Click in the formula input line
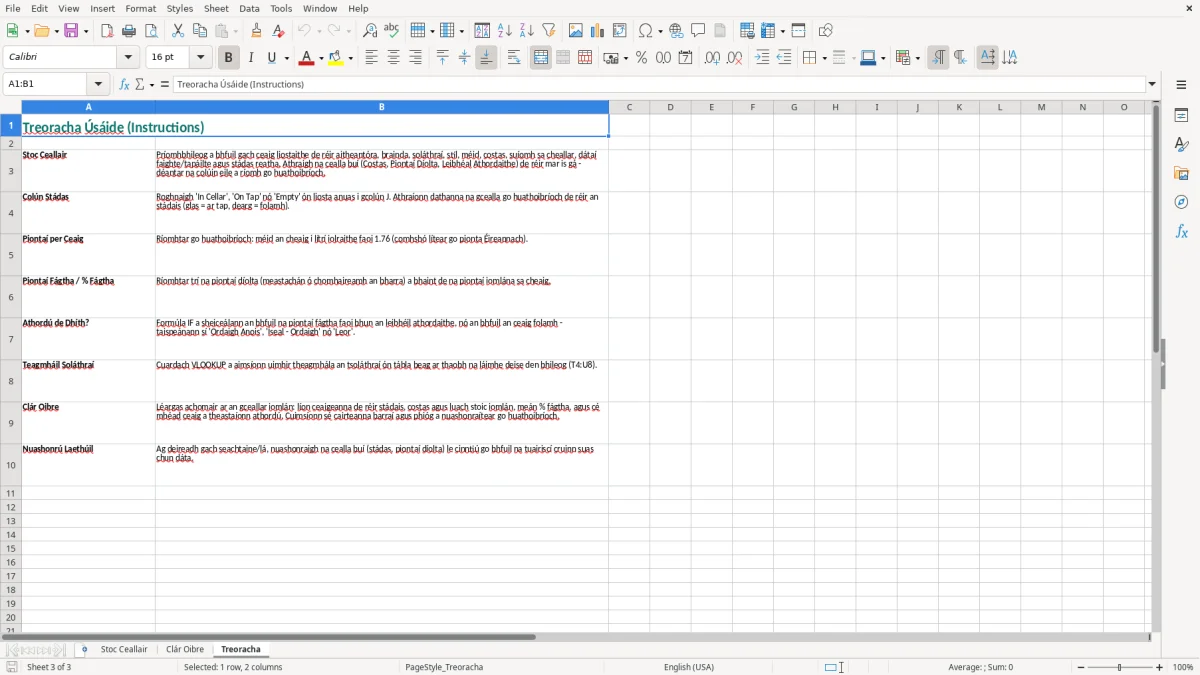Screen dimensions: 1200x675 click(x=659, y=84)
